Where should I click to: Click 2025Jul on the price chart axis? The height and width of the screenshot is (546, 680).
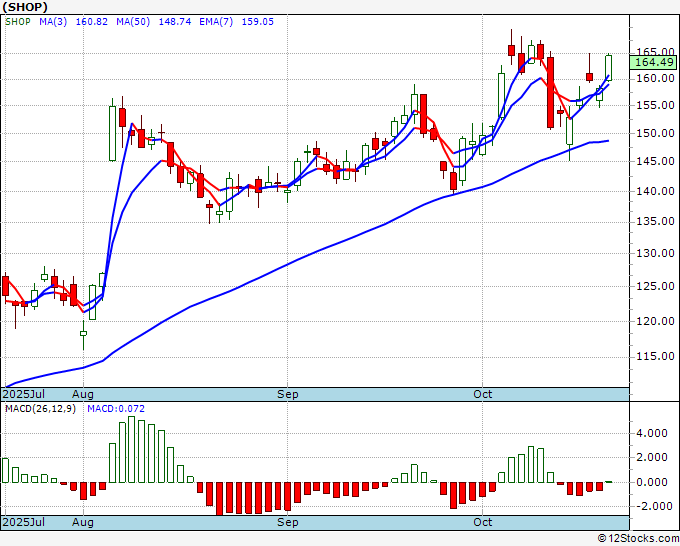24,394
